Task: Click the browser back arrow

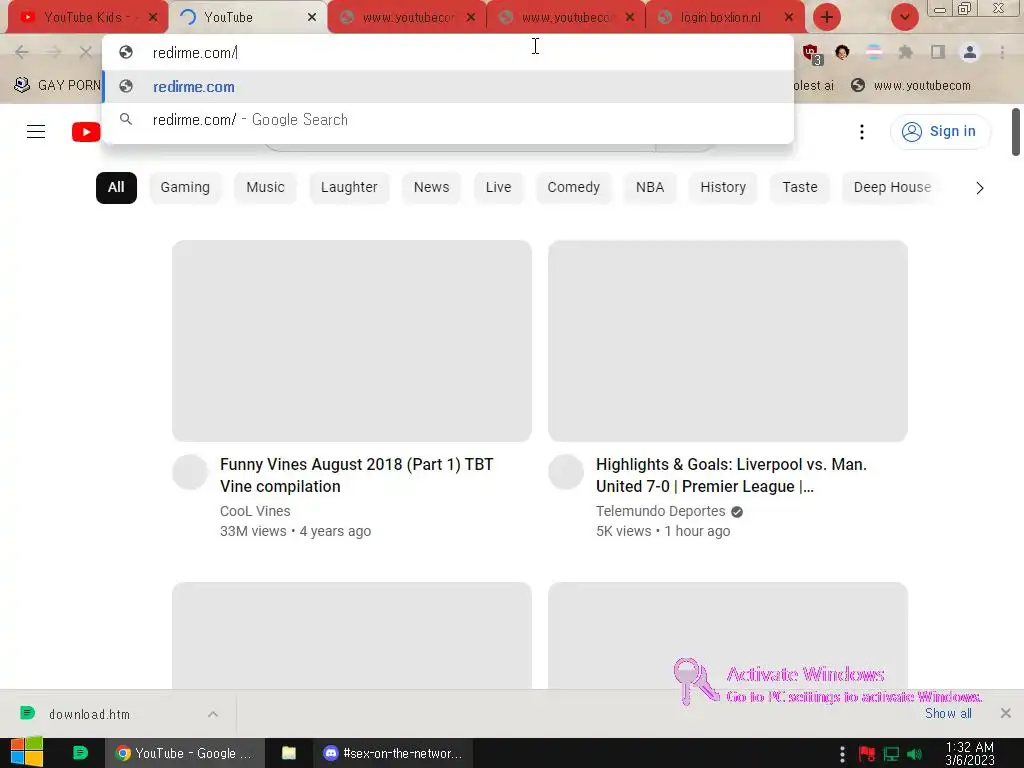Action: pos(22,52)
